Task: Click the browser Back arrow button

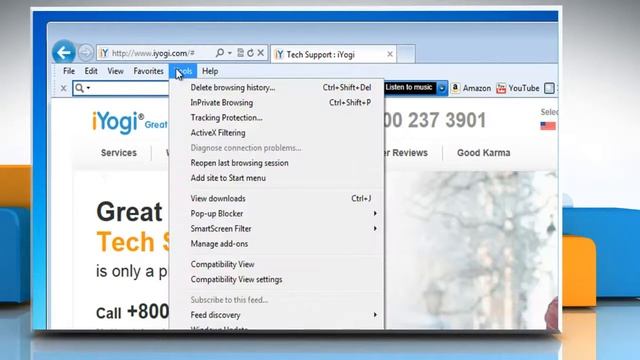Action: pyautogui.click(x=64, y=52)
